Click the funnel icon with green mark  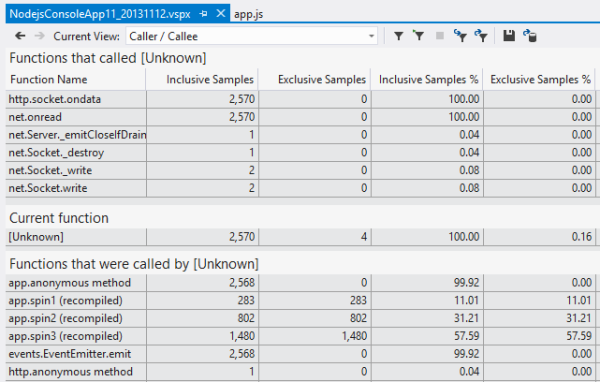click(419, 36)
